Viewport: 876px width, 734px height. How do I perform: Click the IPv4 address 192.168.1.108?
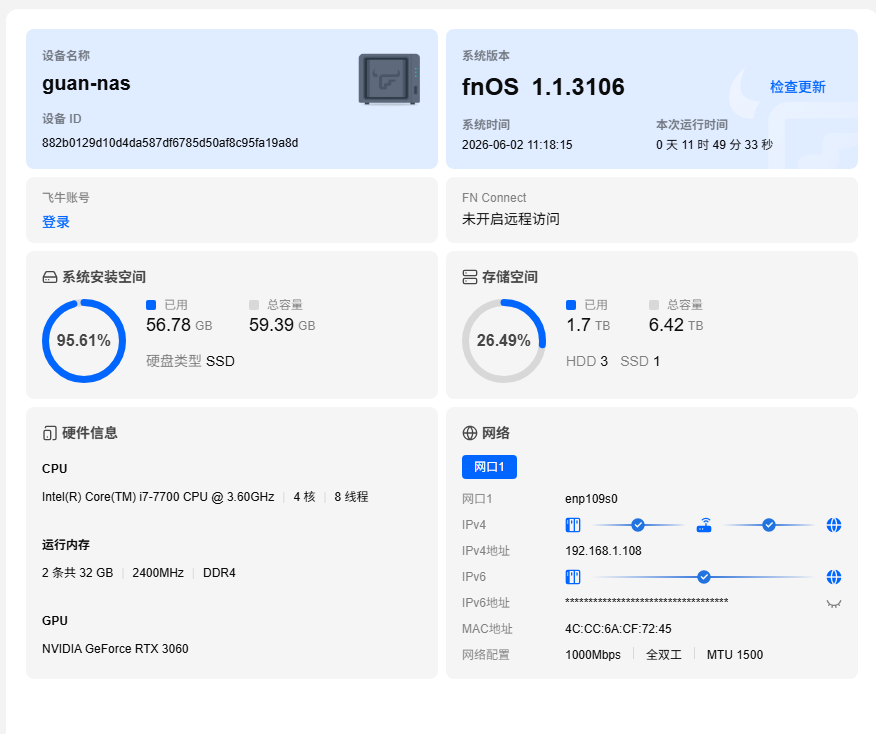603,551
